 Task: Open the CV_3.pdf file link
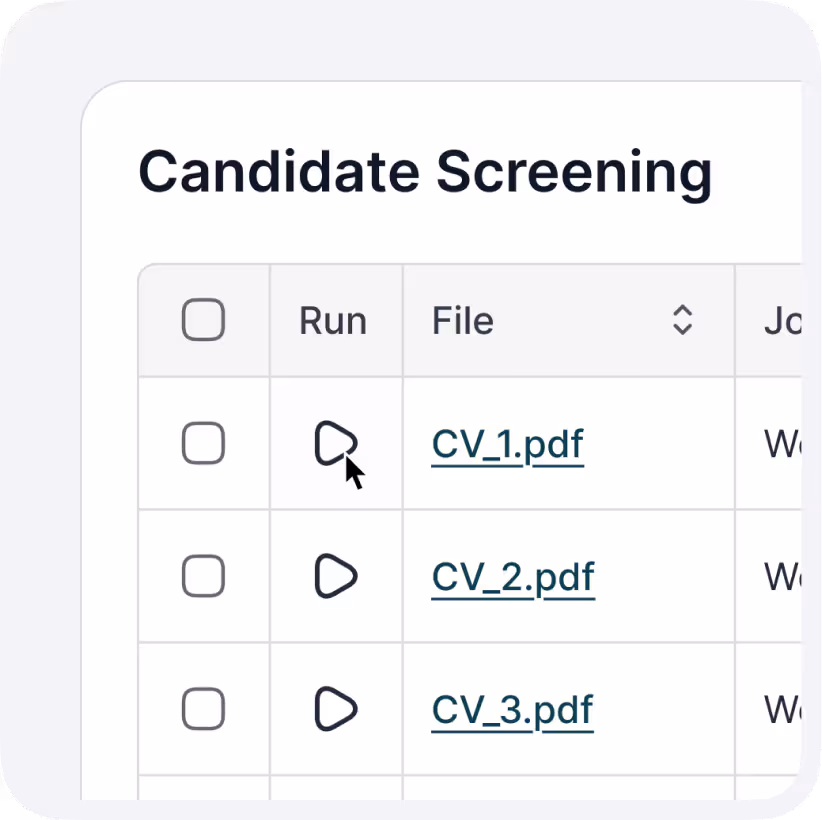[x=512, y=710]
